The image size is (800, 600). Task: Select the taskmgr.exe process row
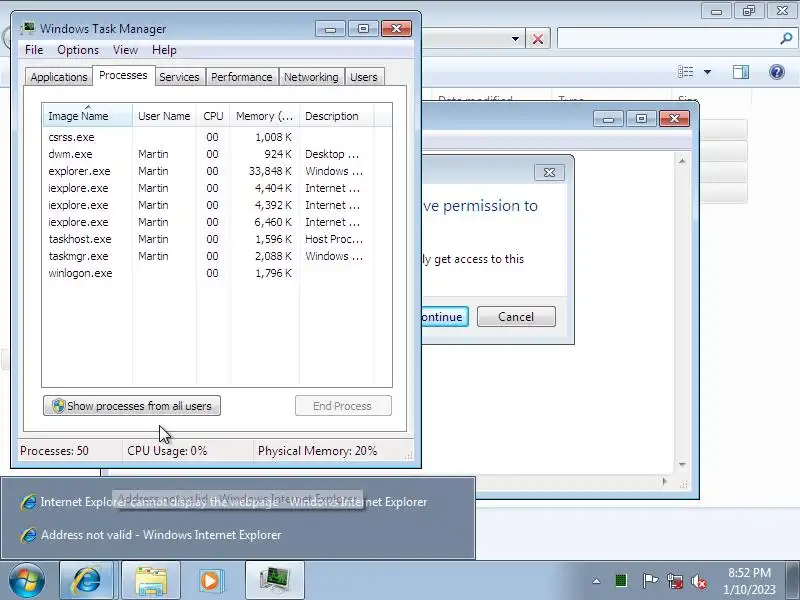click(206, 256)
